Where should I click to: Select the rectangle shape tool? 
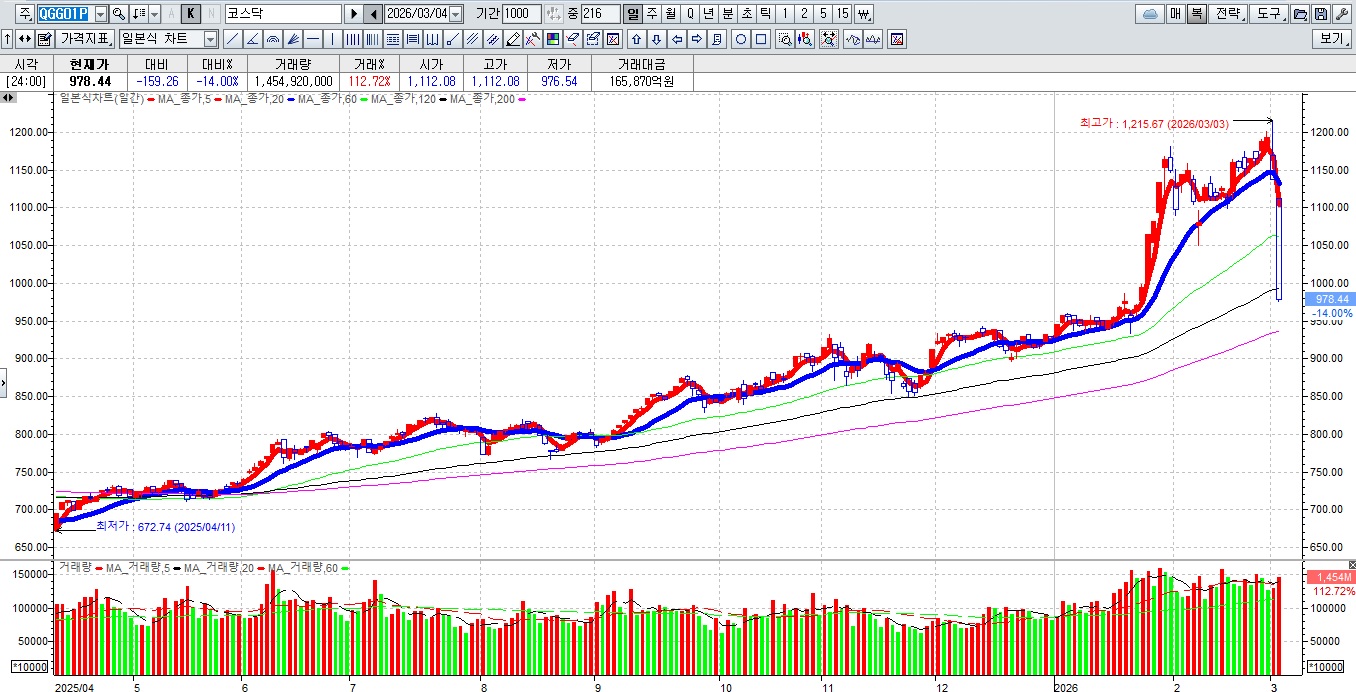point(761,39)
